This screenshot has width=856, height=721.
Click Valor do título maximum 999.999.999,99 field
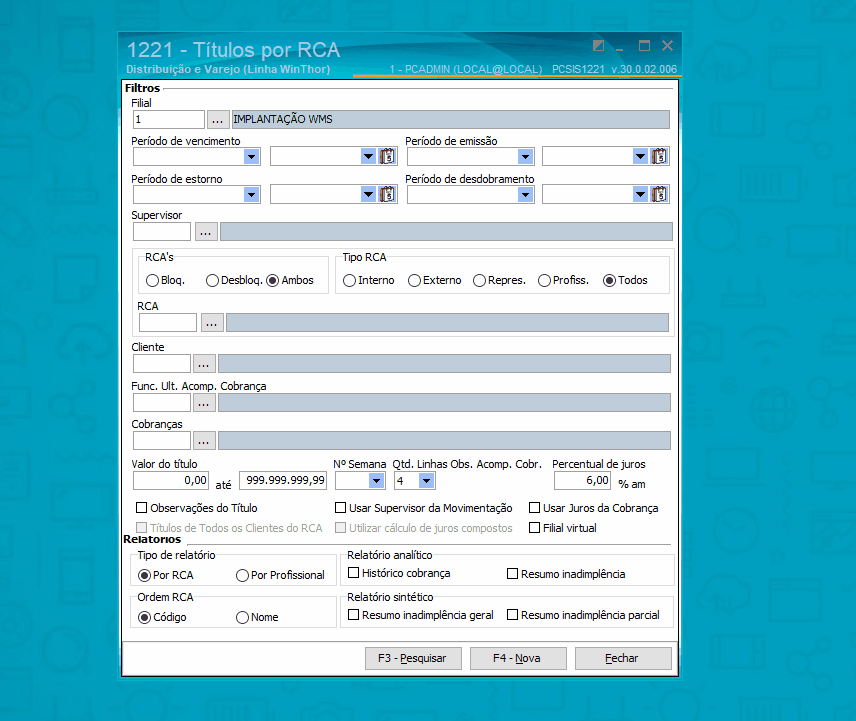(x=283, y=480)
